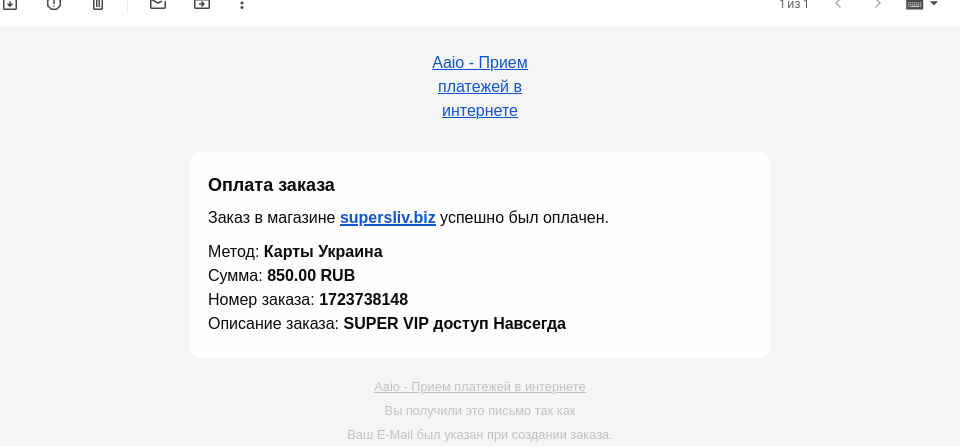Open the gray Aaio footer link
This screenshot has height=446, width=960.
pyautogui.click(x=480, y=387)
